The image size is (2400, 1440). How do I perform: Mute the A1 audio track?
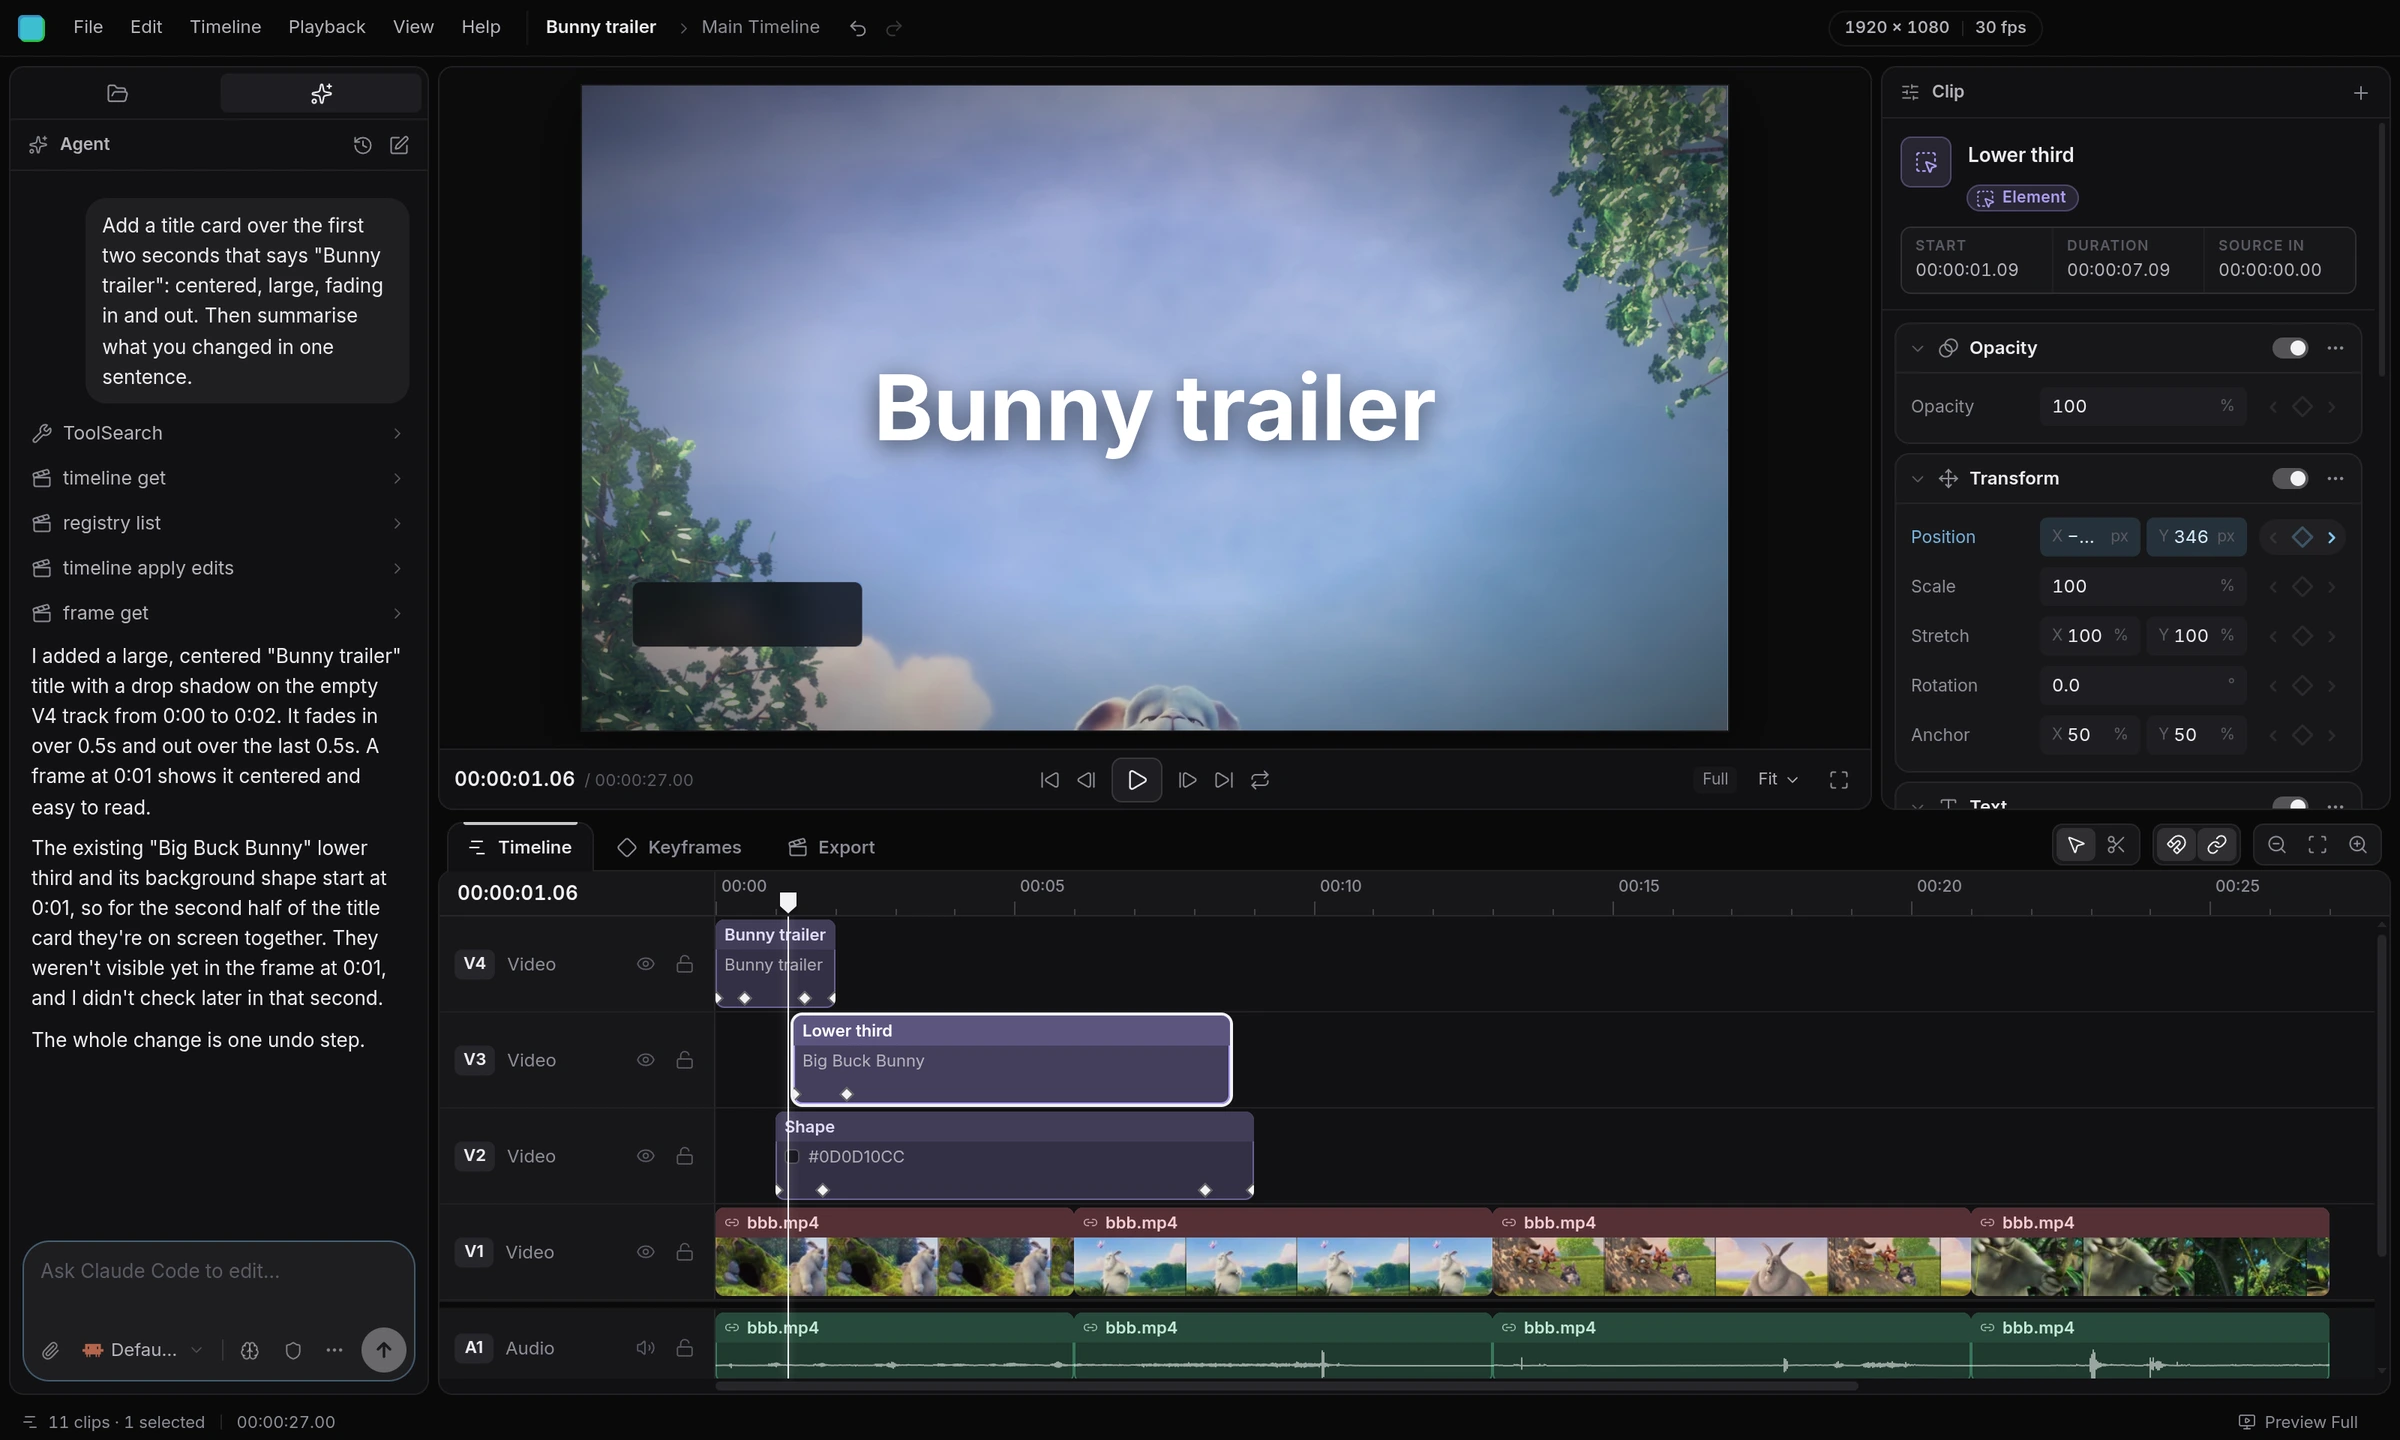point(646,1348)
